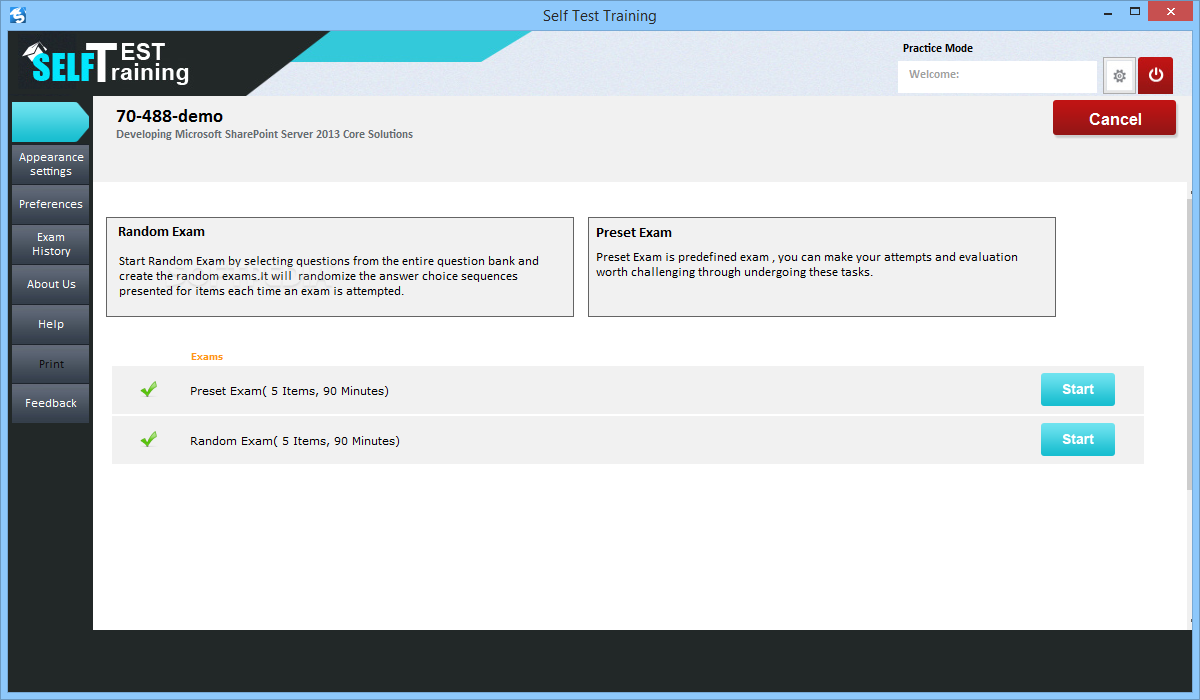
Task: Click green checkmark beside Random Exam
Action: point(149,439)
